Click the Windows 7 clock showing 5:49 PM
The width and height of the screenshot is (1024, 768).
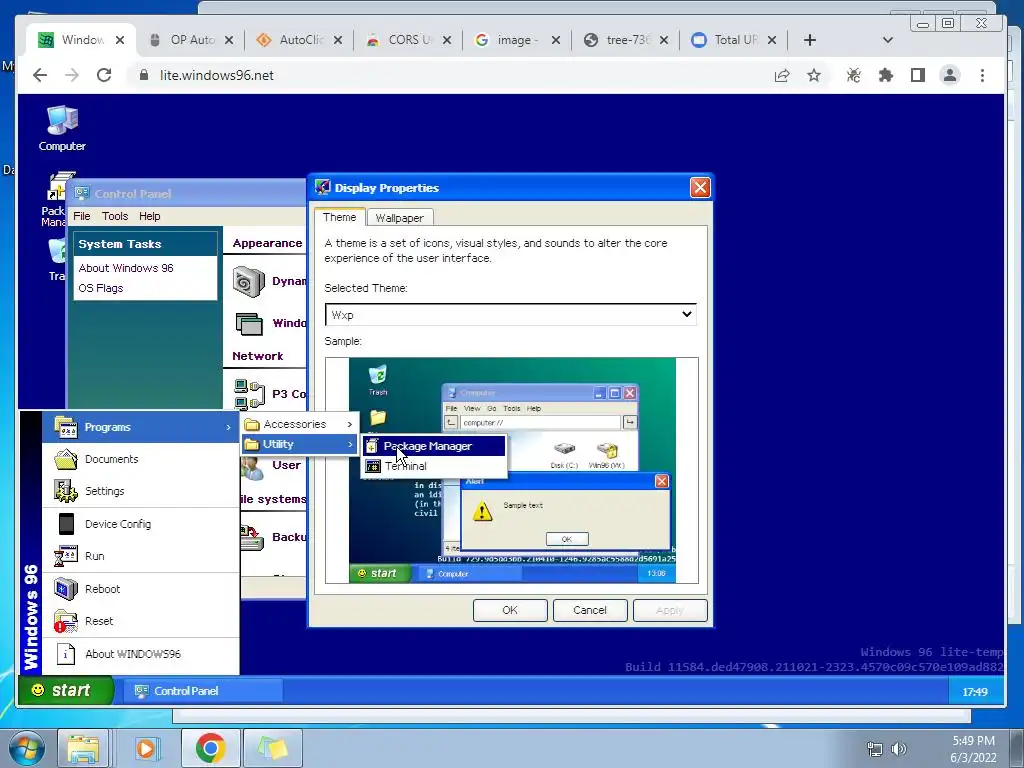(x=973, y=749)
